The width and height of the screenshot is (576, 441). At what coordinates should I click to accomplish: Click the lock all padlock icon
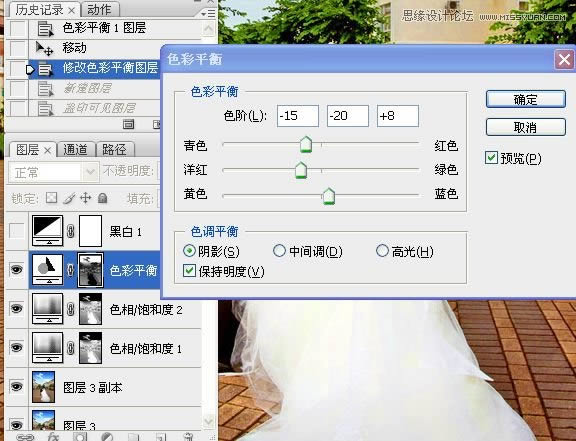(x=103, y=198)
